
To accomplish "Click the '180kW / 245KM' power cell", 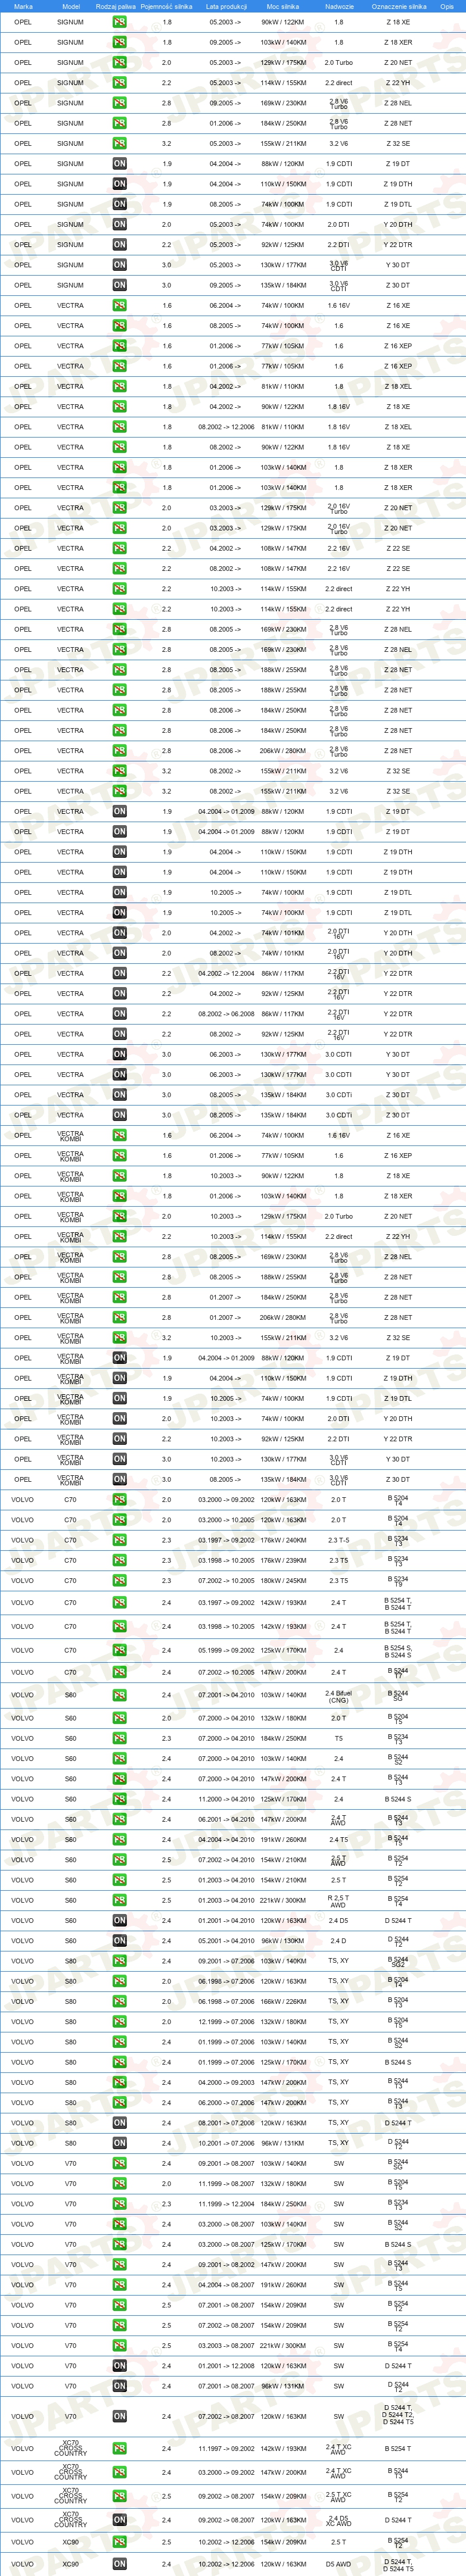I will pos(283,1580).
